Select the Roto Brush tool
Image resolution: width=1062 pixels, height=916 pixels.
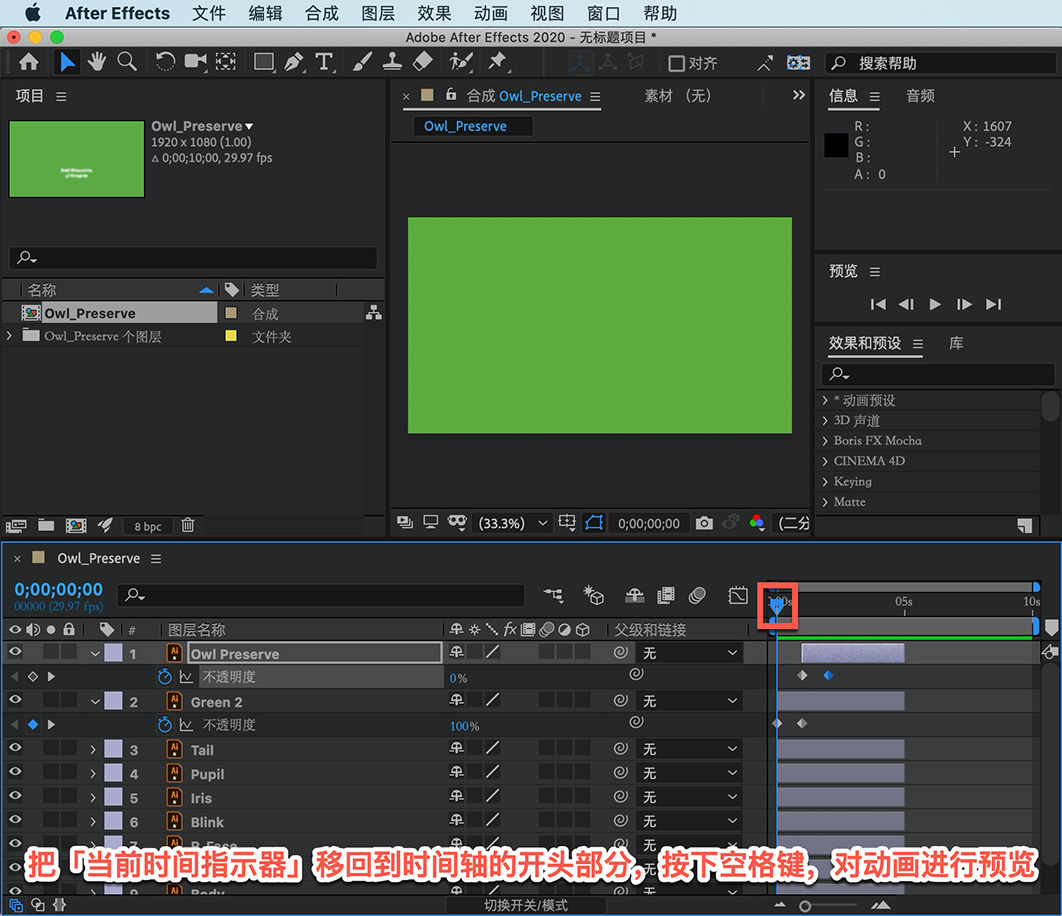(461, 62)
